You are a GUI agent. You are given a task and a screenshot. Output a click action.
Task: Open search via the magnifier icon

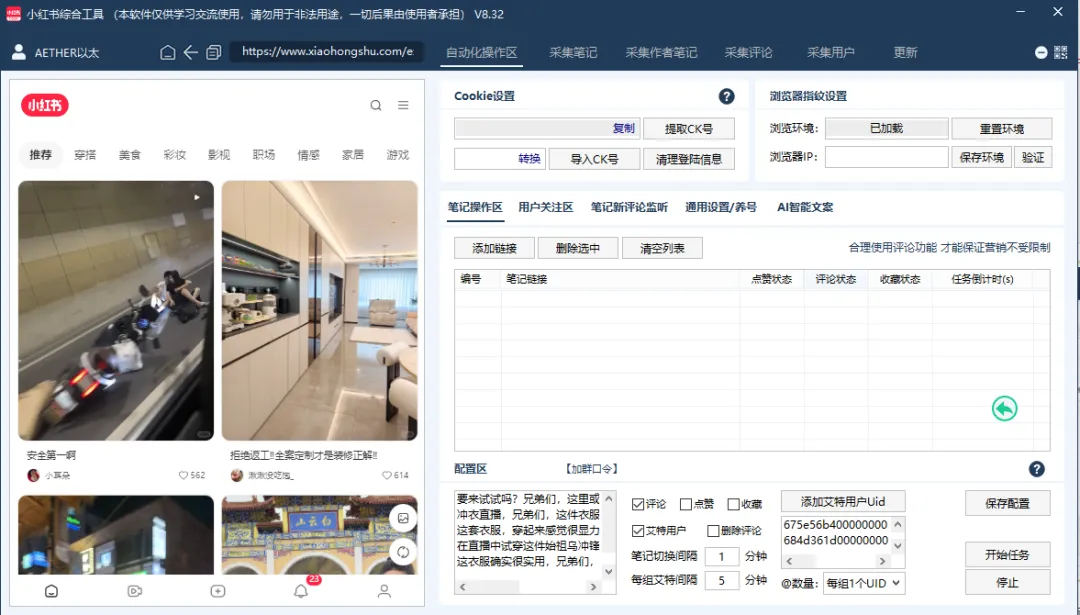pos(376,104)
